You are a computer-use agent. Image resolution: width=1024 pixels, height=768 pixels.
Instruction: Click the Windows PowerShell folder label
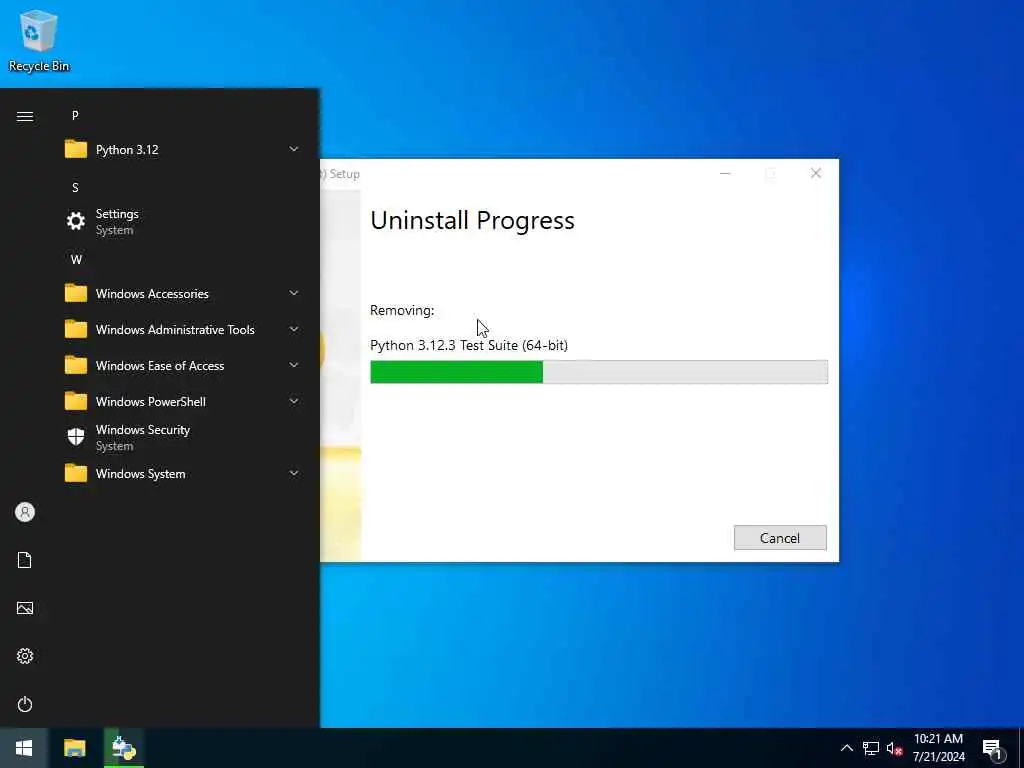(x=150, y=402)
